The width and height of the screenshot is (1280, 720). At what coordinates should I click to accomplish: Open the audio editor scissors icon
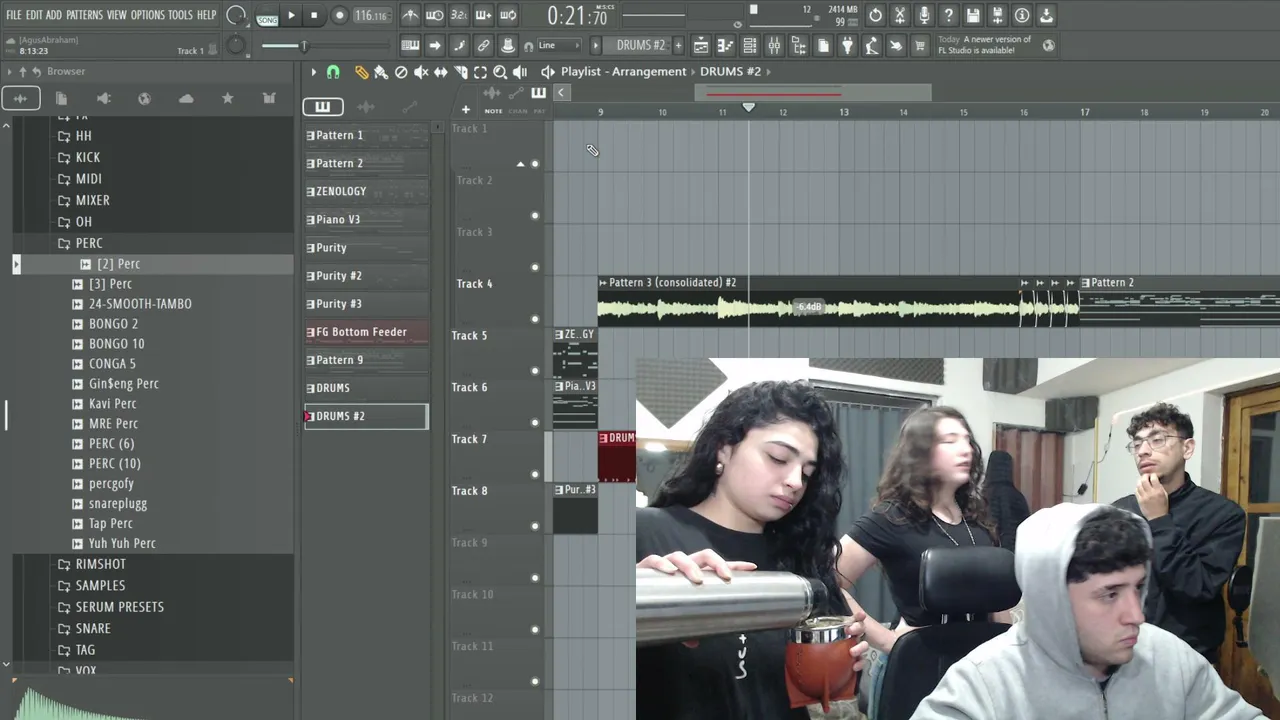(900, 15)
